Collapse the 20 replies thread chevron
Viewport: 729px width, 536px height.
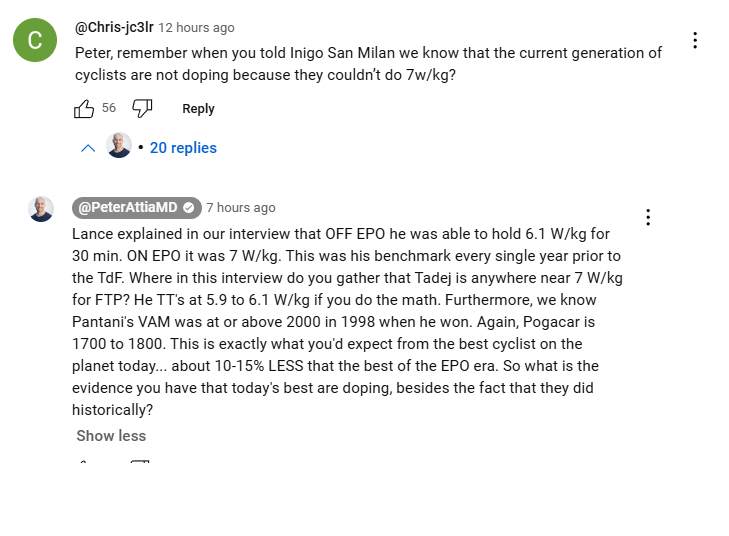(x=88, y=148)
